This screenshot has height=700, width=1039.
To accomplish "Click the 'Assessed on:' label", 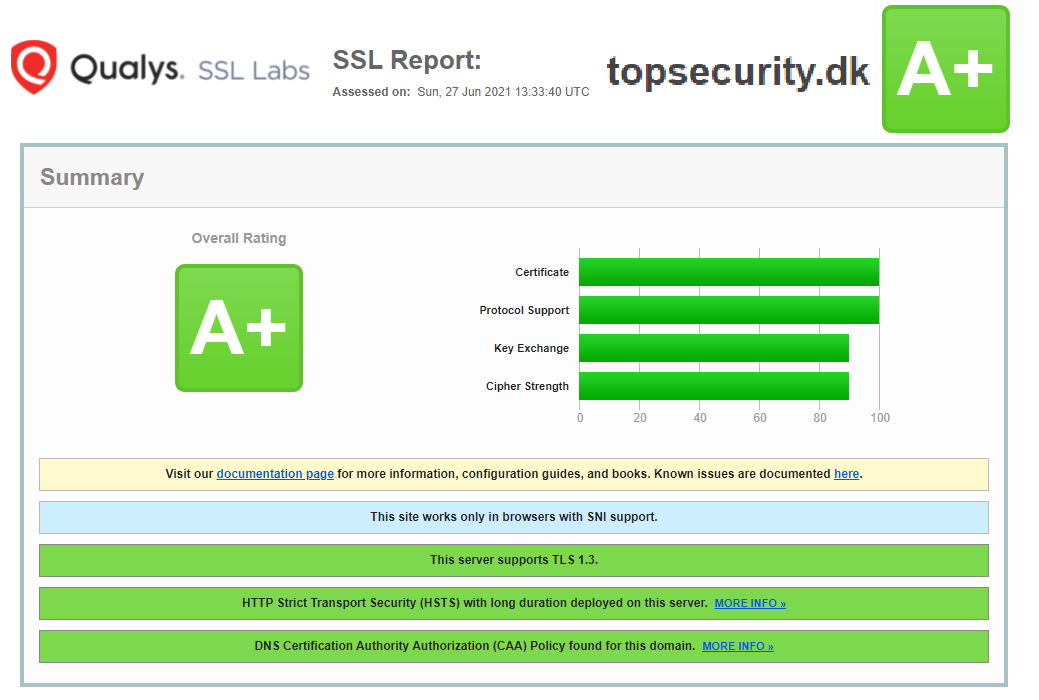I will tap(371, 92).
